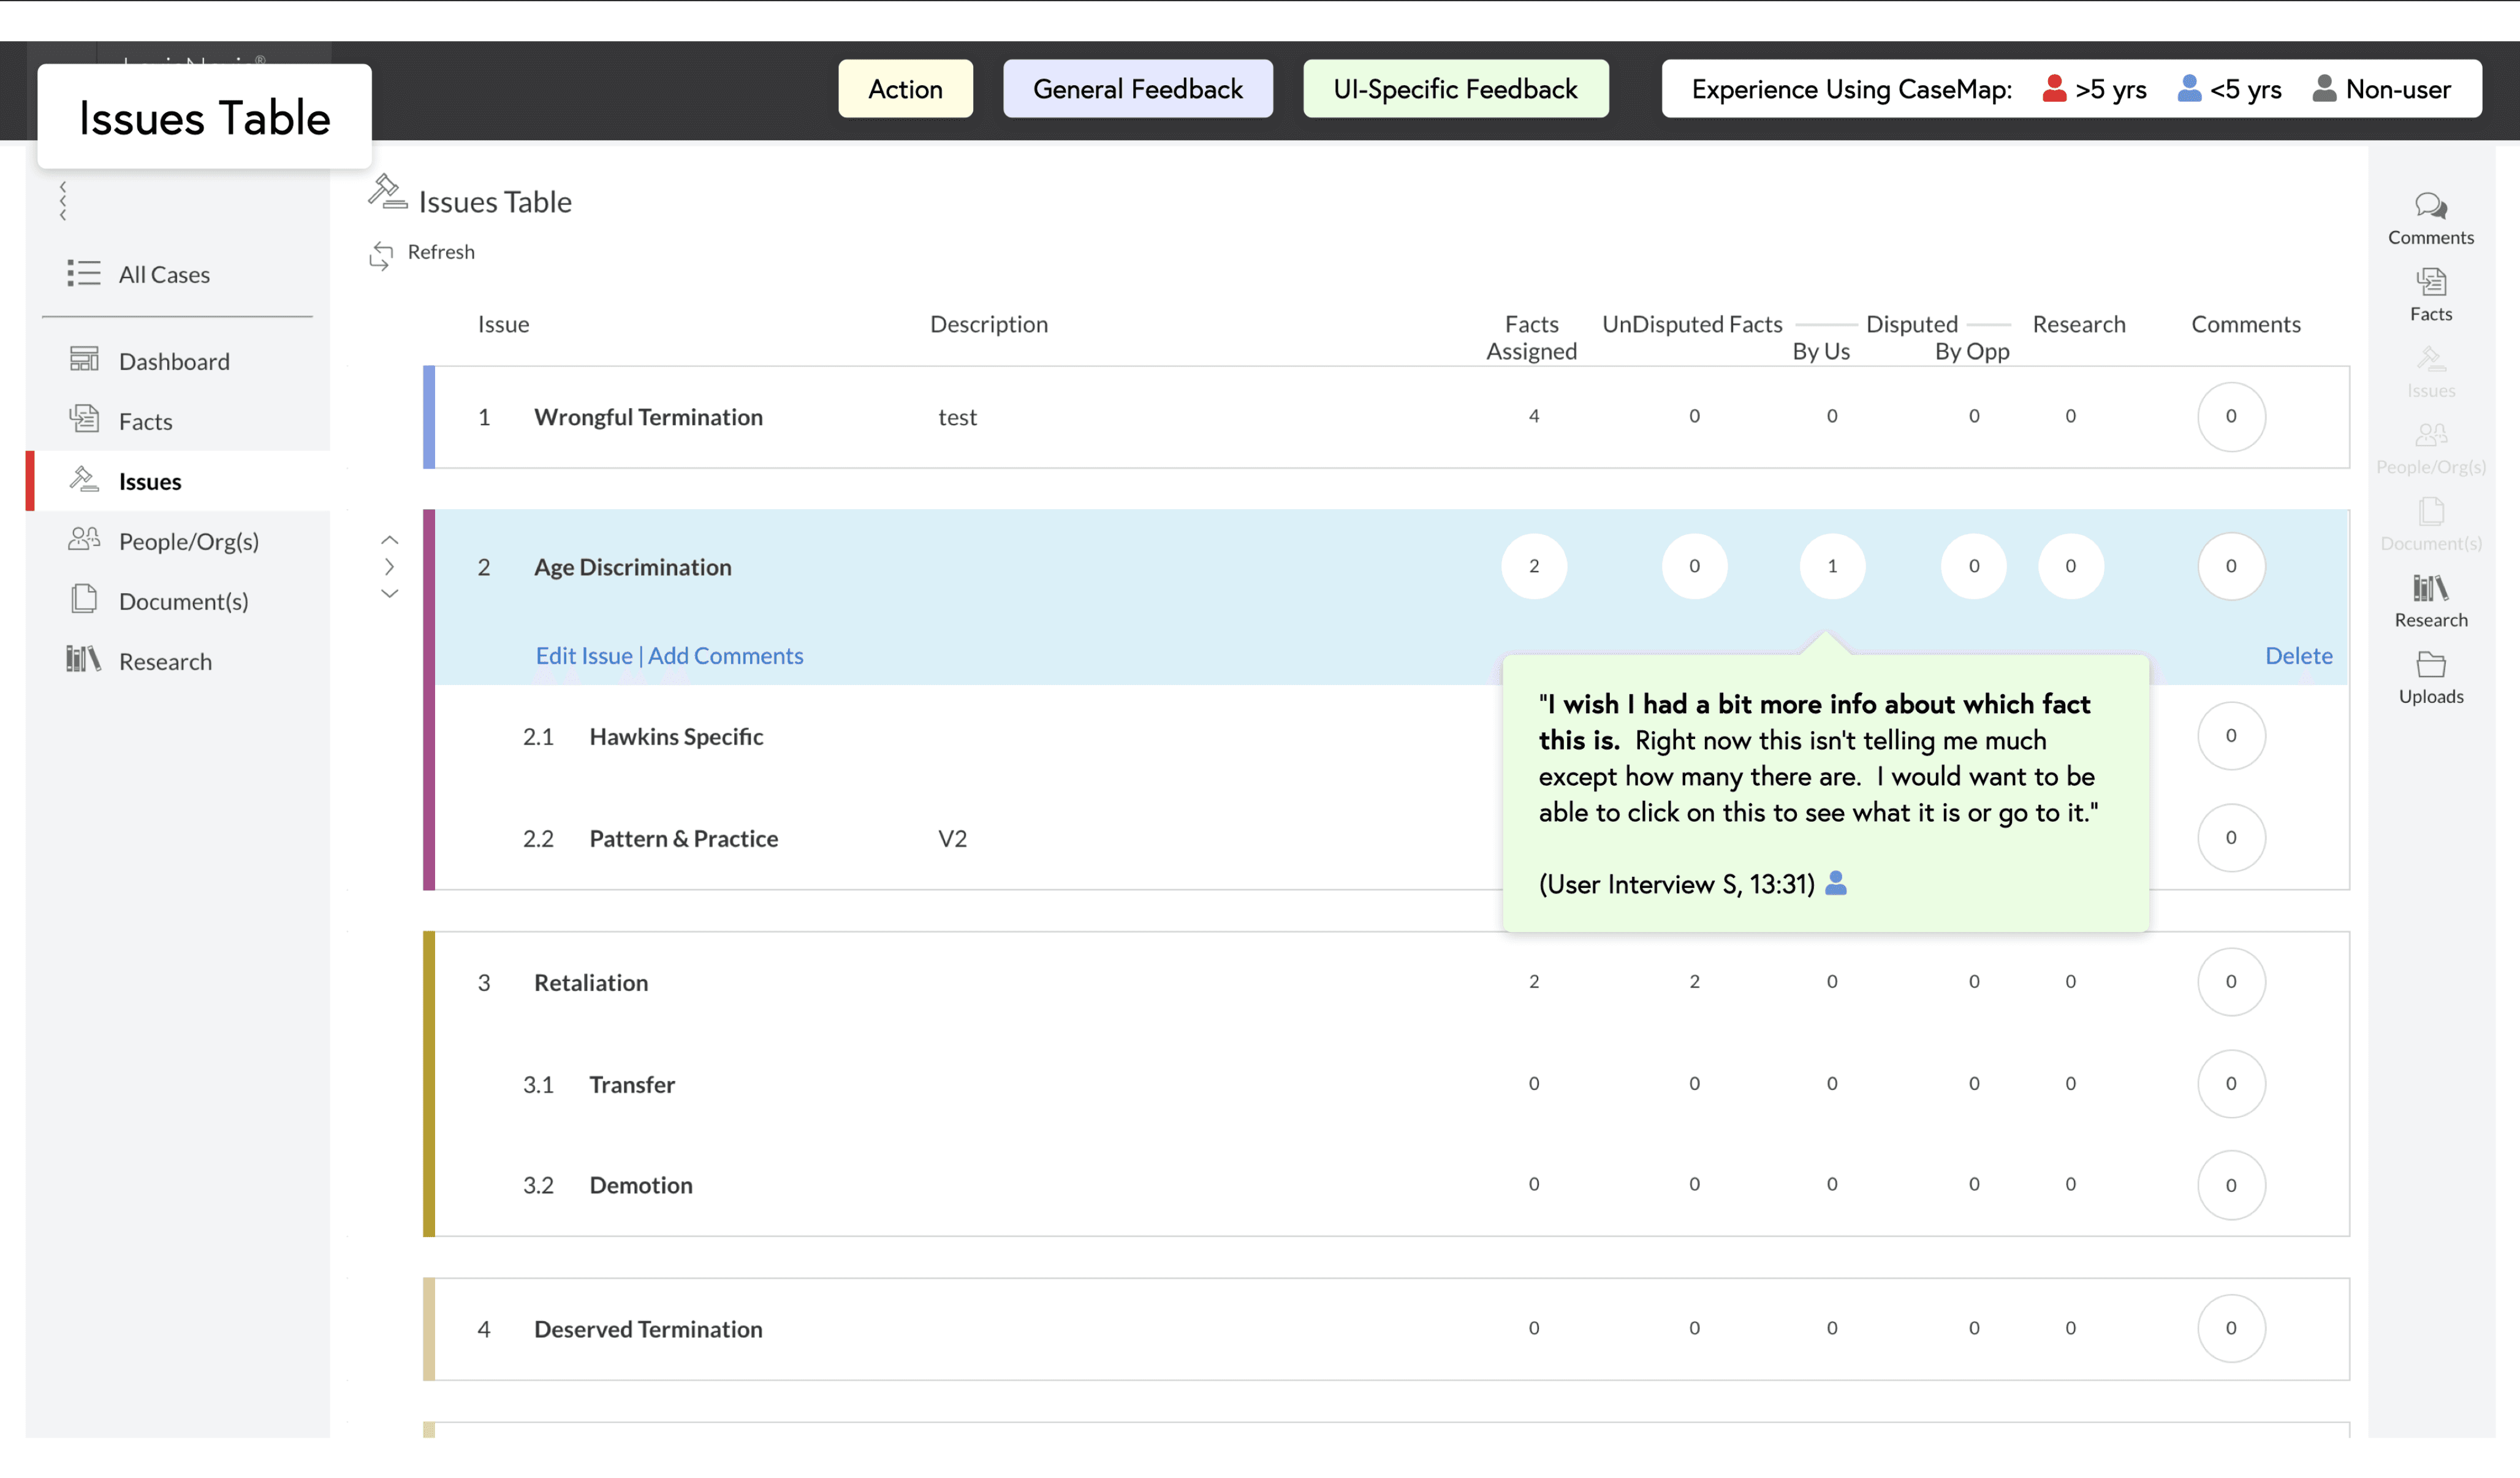
Task: Click the Edit Issue link
Action: (584, 656)
